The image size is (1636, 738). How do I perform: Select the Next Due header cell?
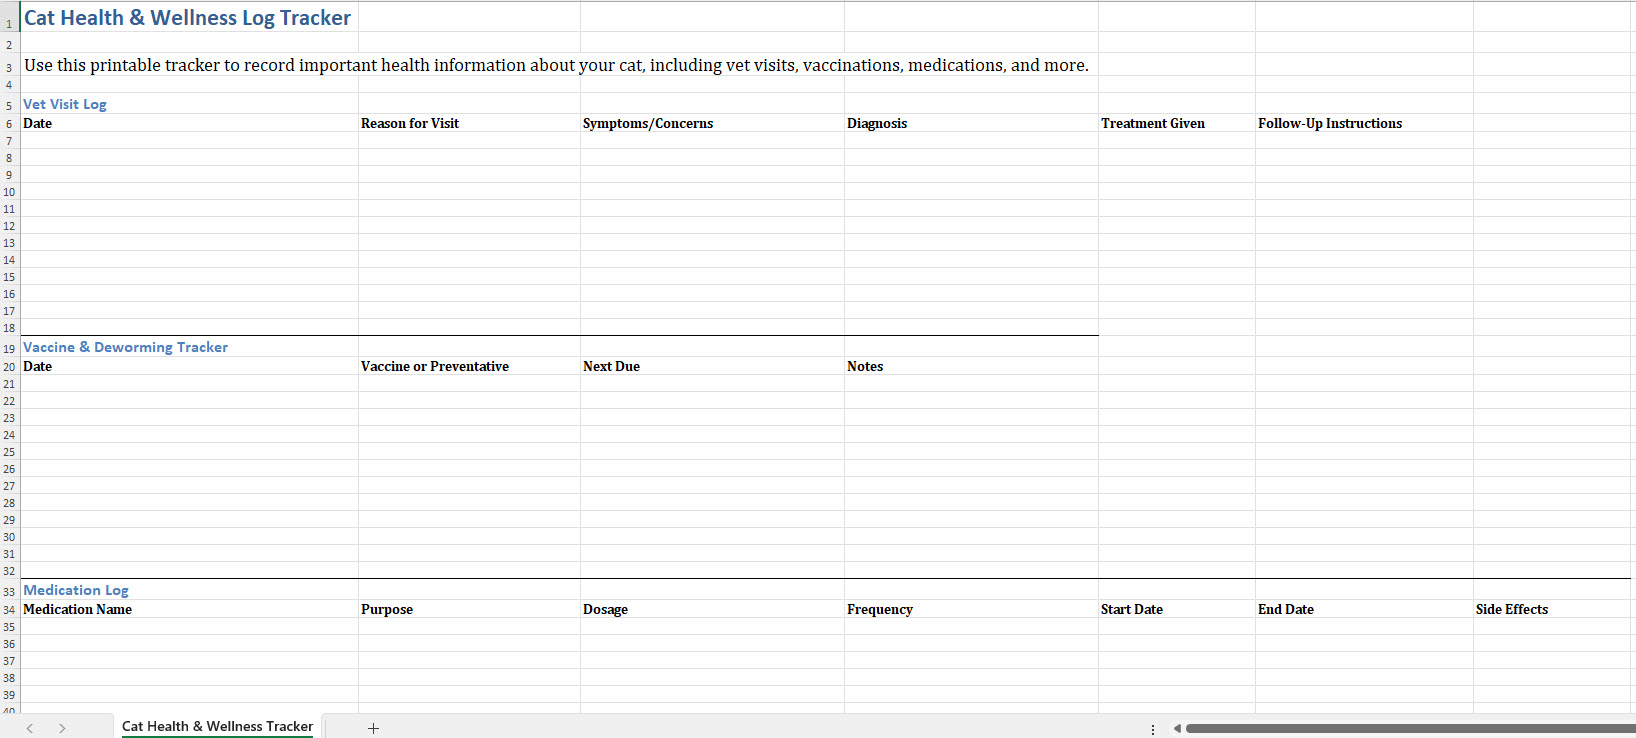point(712,366)
